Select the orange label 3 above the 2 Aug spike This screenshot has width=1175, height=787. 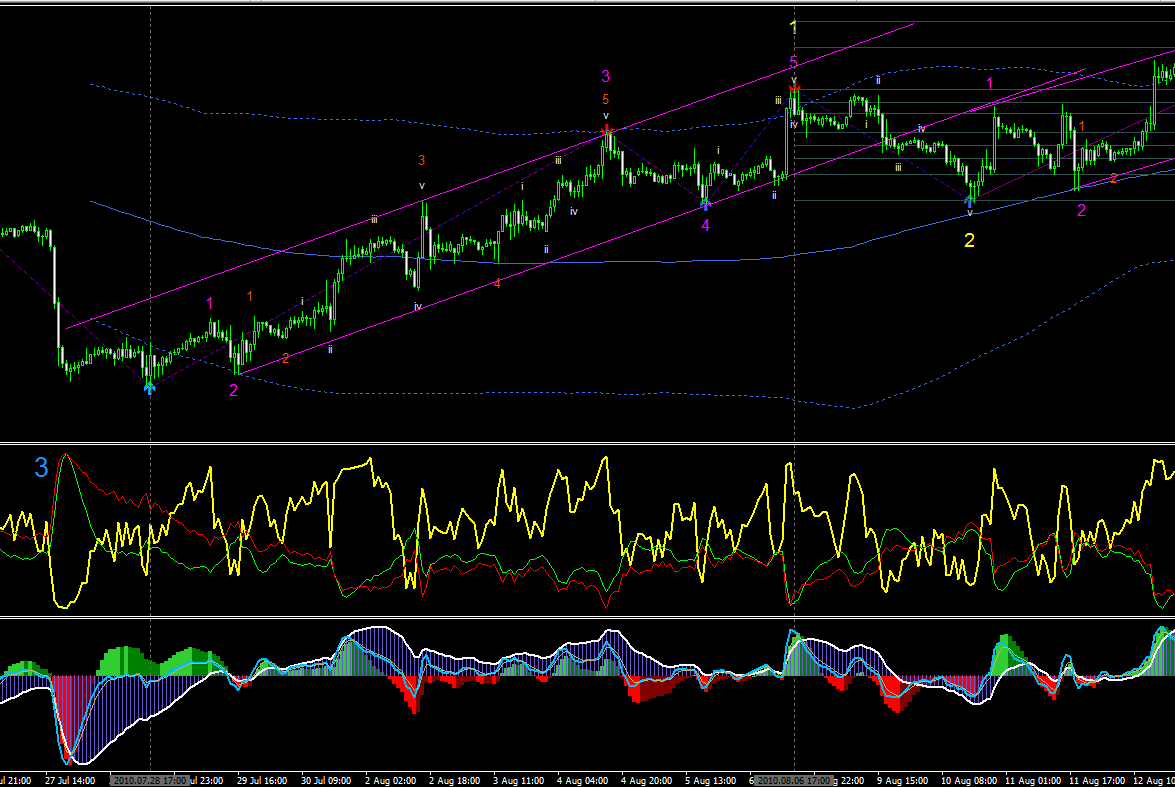point(422,160)
